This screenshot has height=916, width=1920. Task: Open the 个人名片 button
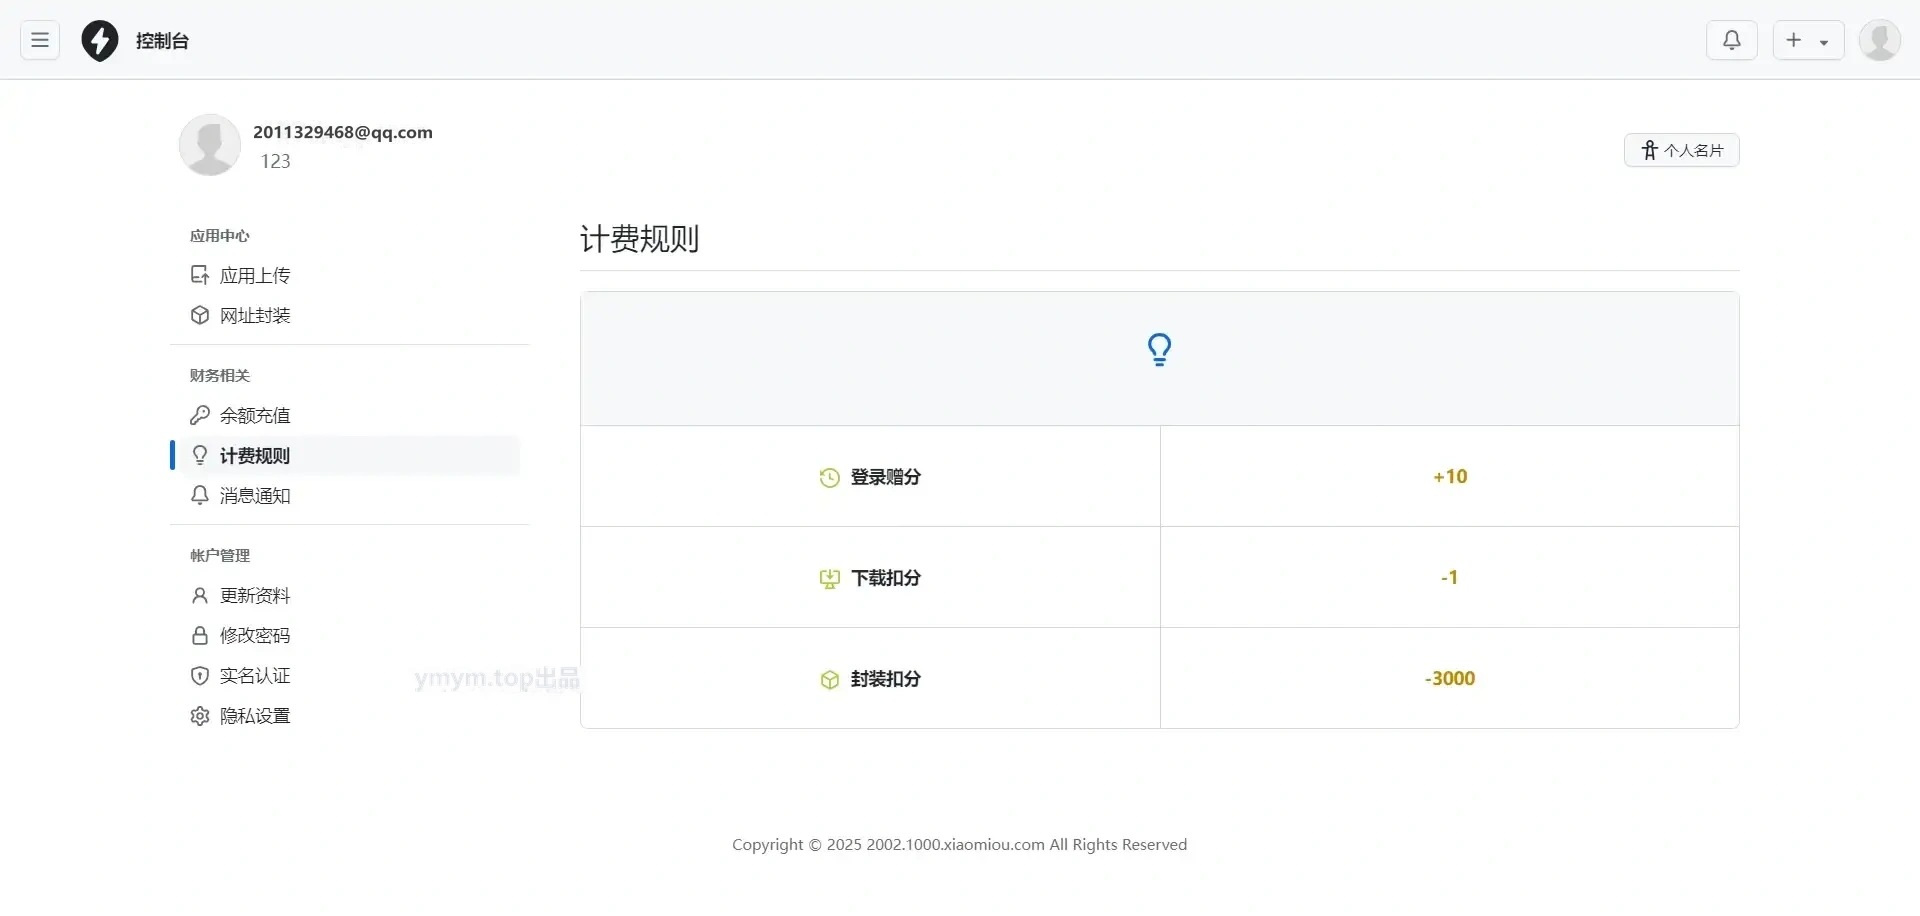1682,150
